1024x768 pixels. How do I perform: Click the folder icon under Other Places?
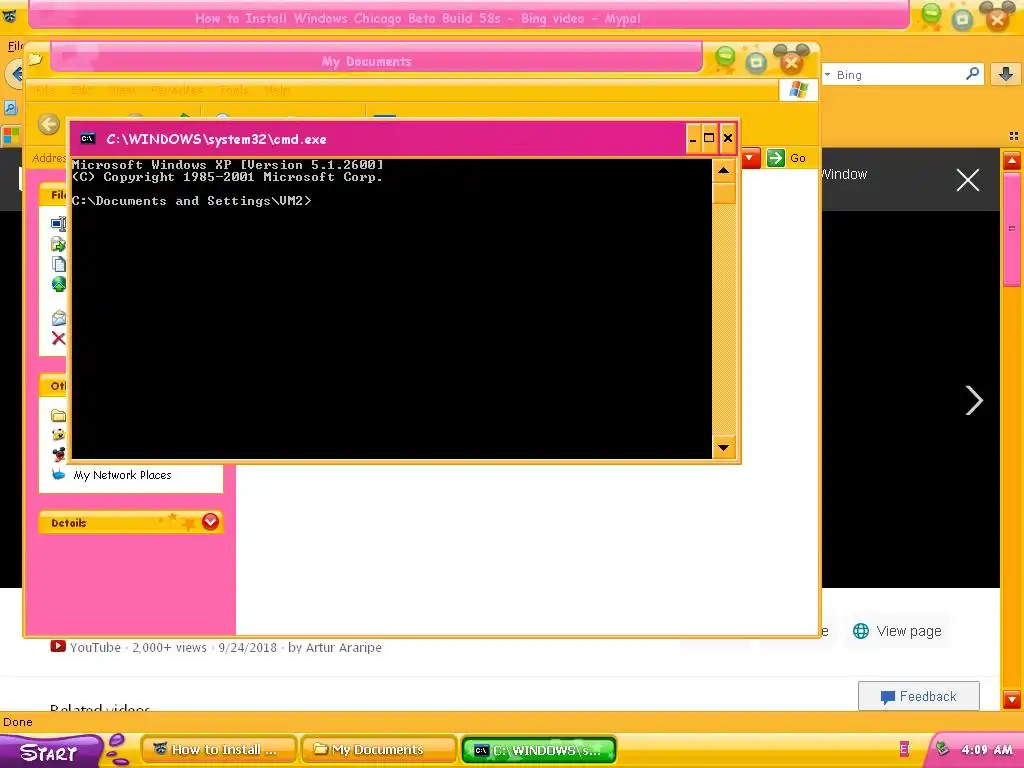point(59,415)
